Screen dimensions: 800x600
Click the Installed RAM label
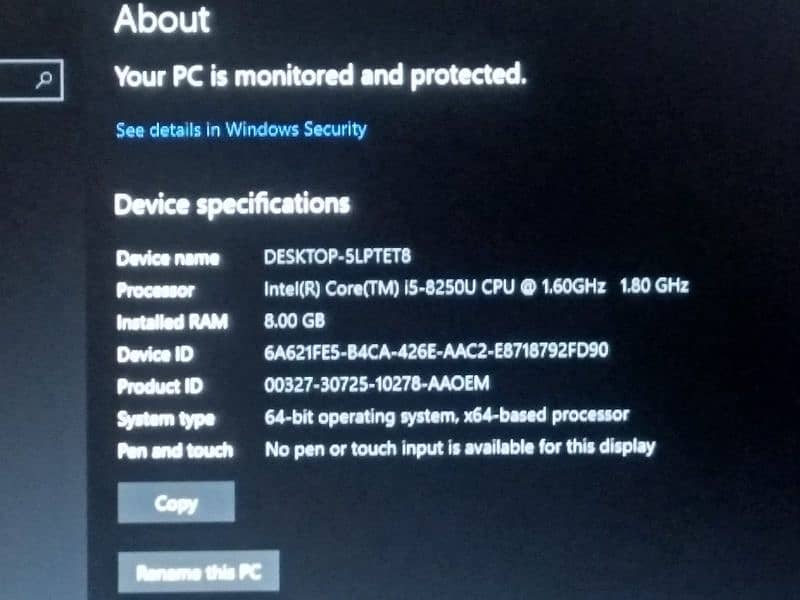click(x=172, y=322)
